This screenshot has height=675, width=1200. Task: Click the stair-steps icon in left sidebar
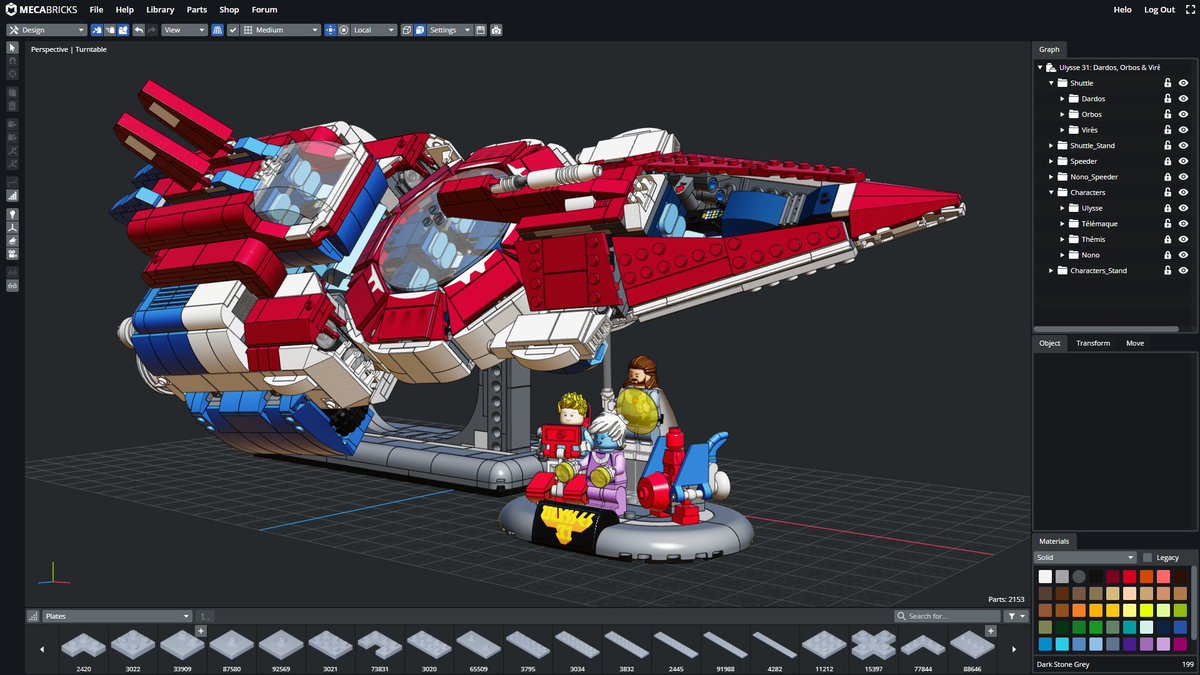pyautogui.click(x=12, y=195)
